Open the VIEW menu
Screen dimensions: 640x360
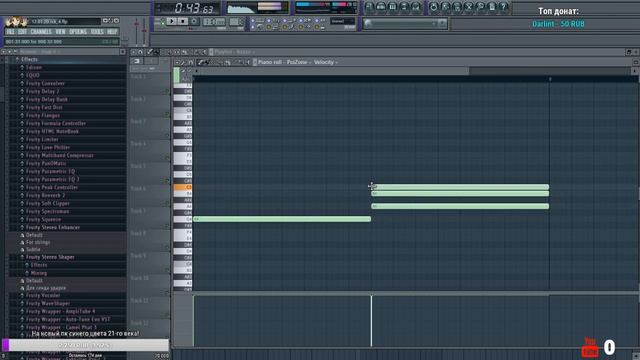click(60, 32)
